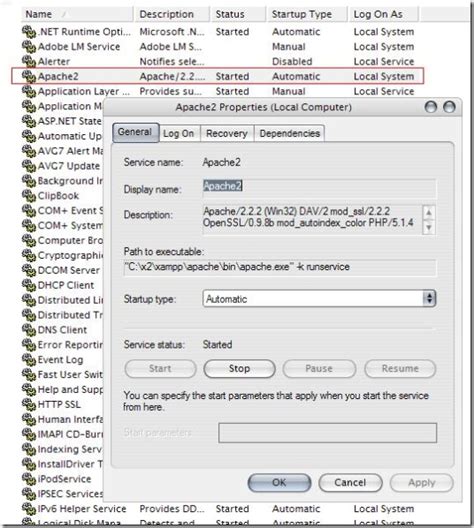Click the IPv6 Helper Service gear icon
The image size is (474, 528).
29,509
